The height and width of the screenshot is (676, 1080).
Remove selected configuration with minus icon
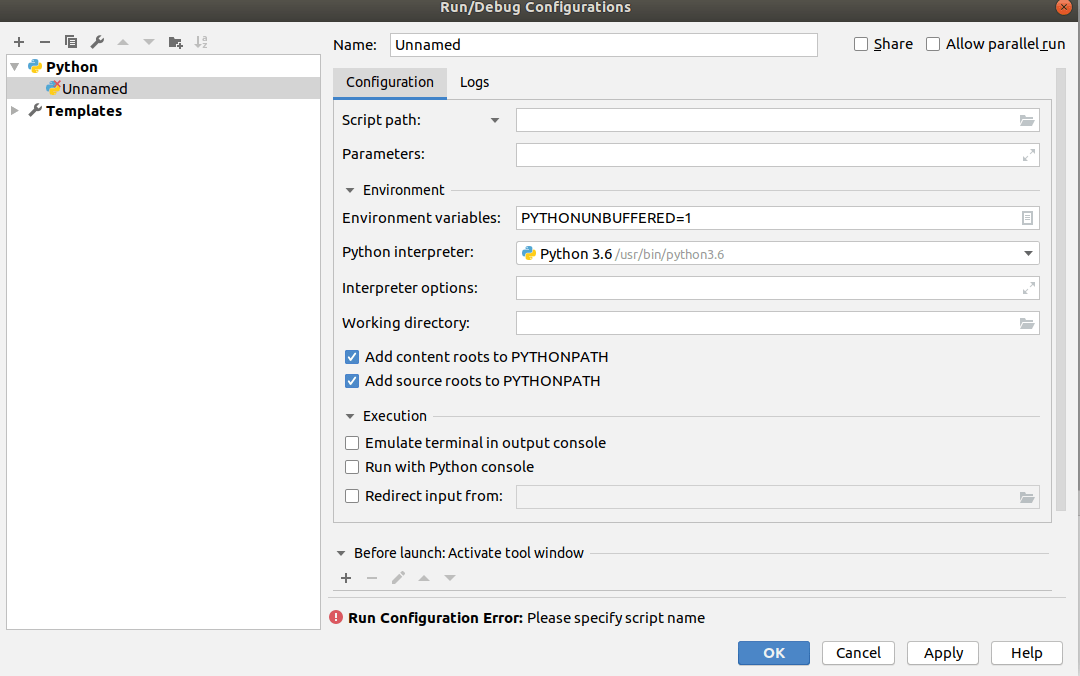[45, 42]
